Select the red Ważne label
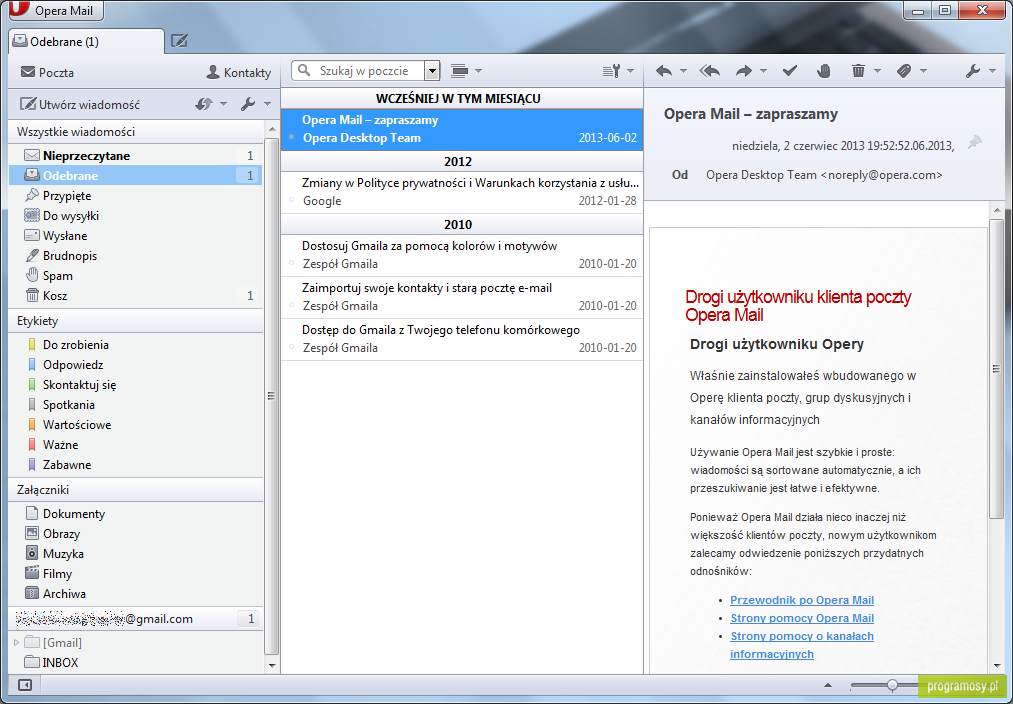Screen dimensions: 1013x704 [x=136, y=445]
